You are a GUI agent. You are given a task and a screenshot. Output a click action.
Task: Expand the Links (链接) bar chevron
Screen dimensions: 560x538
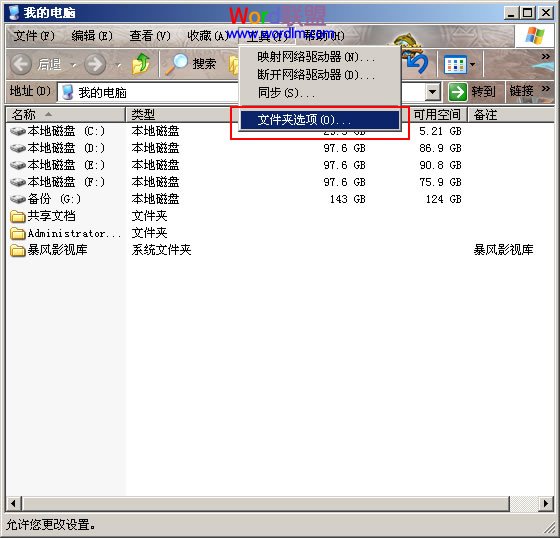click(x=545, y=88)
